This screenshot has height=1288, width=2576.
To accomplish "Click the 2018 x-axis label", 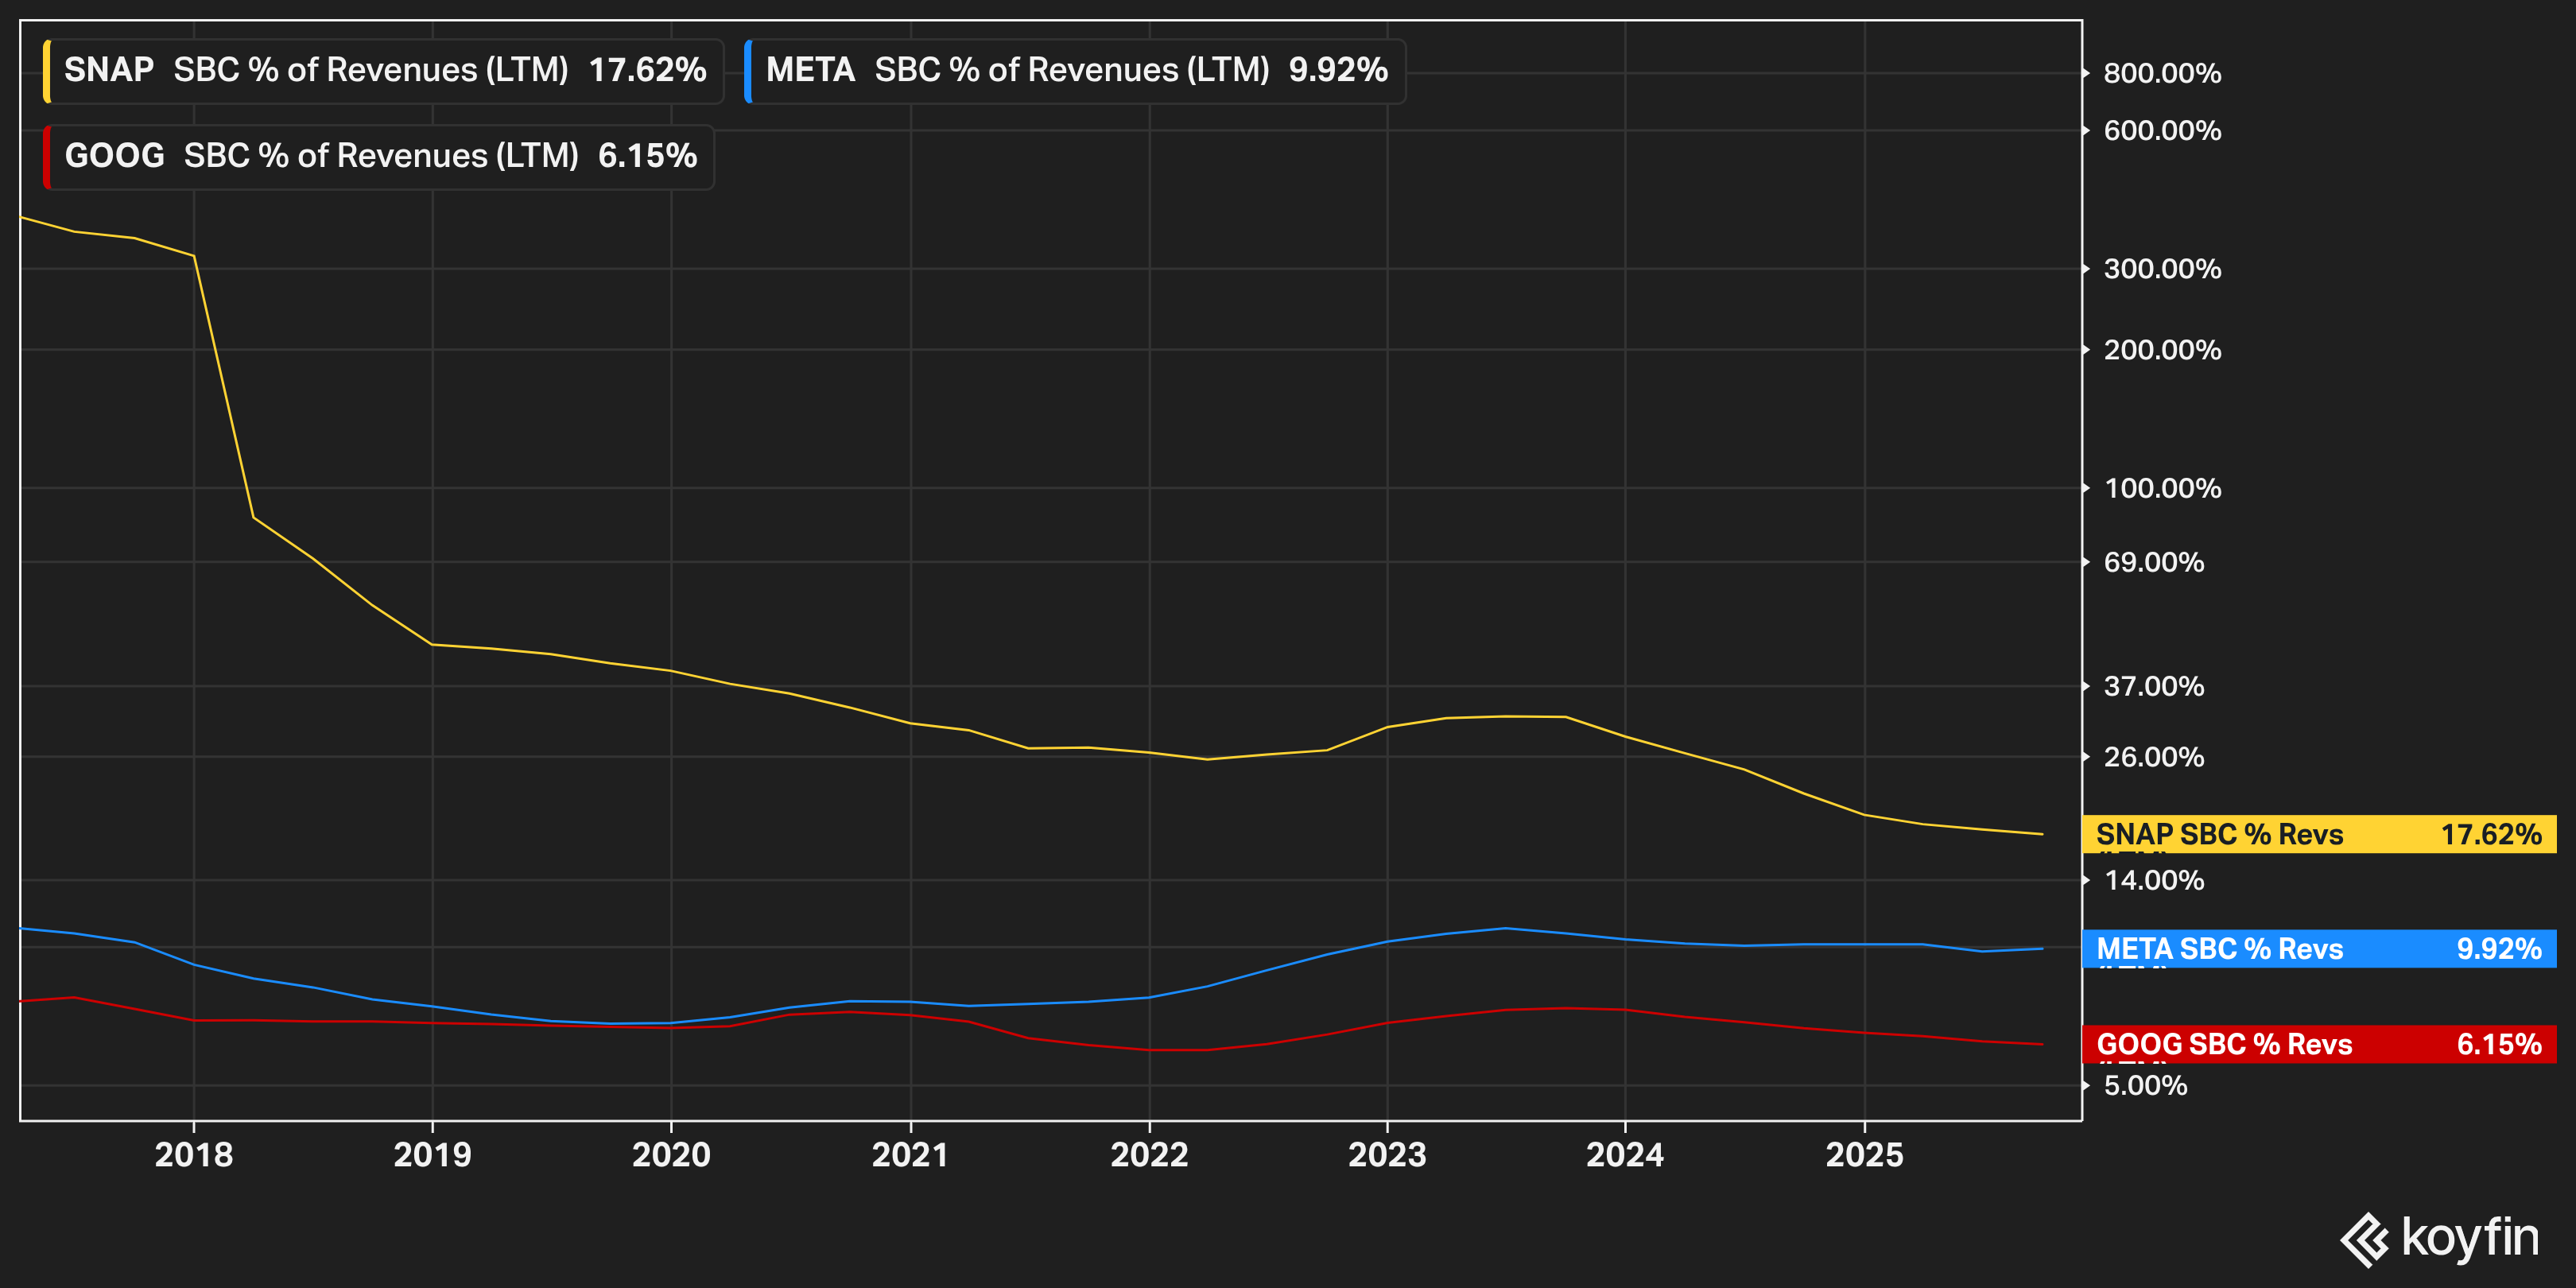I will click(194, 1155).
